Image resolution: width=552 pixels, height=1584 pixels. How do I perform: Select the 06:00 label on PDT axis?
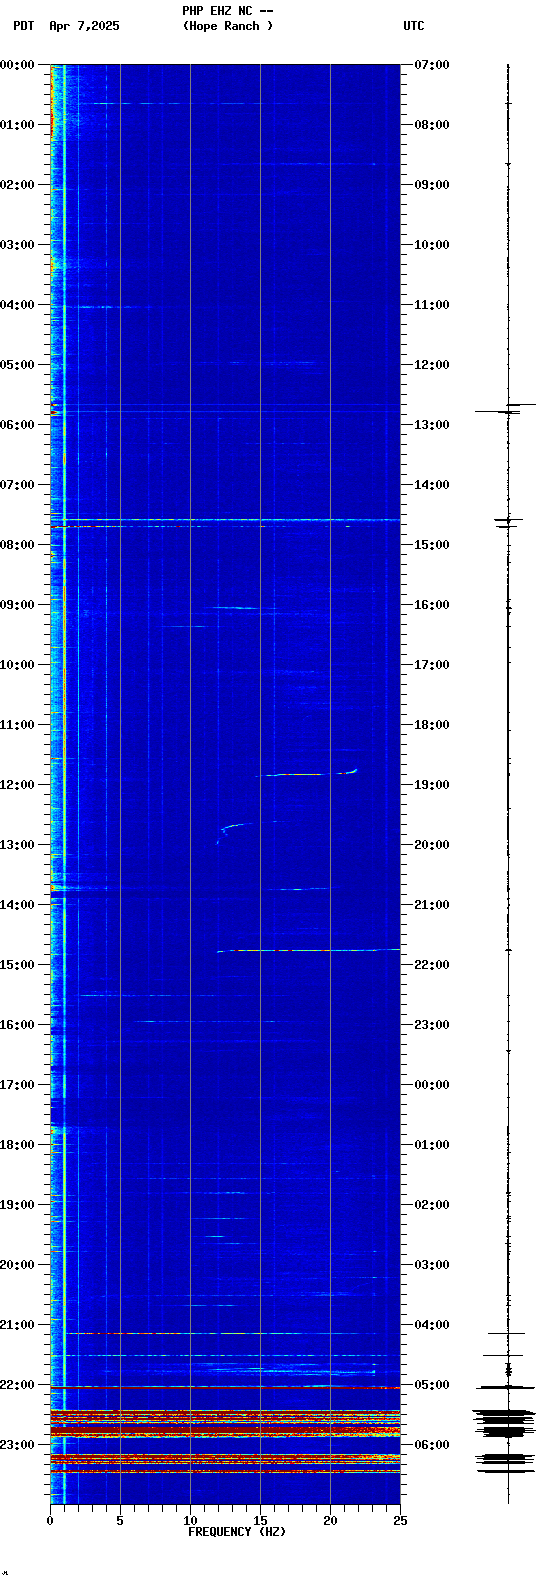(17, 425)
